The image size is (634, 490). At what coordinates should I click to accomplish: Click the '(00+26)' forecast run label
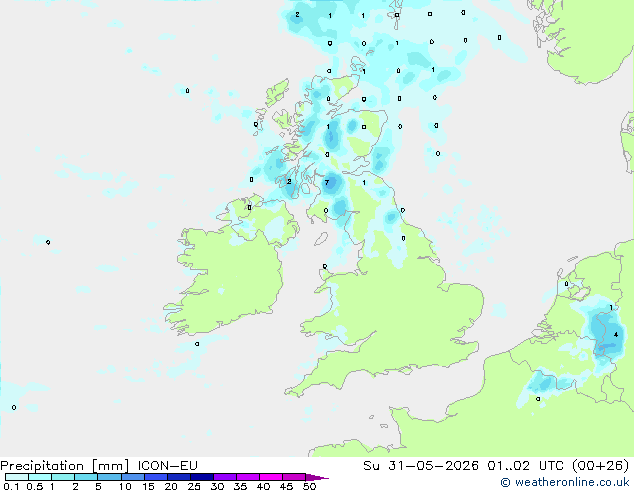(601, 466)
